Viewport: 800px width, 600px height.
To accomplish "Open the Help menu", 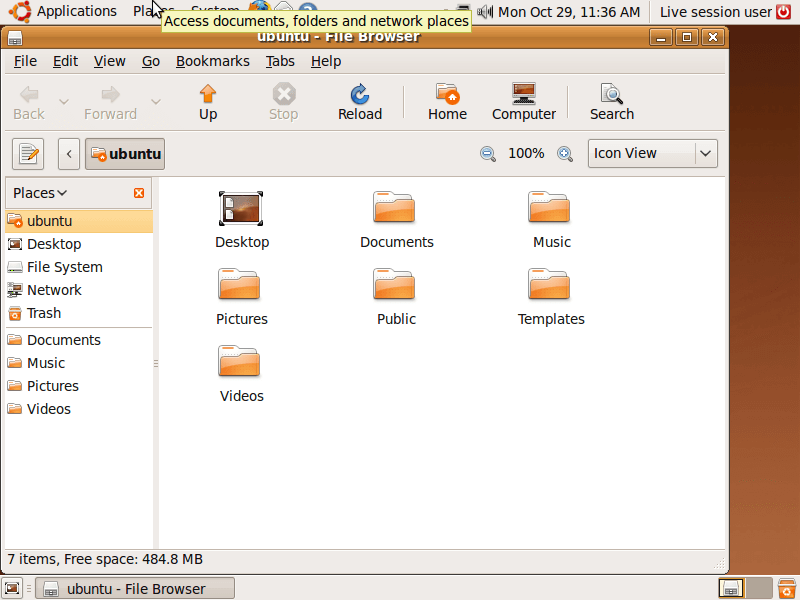I will coord(326,61).
